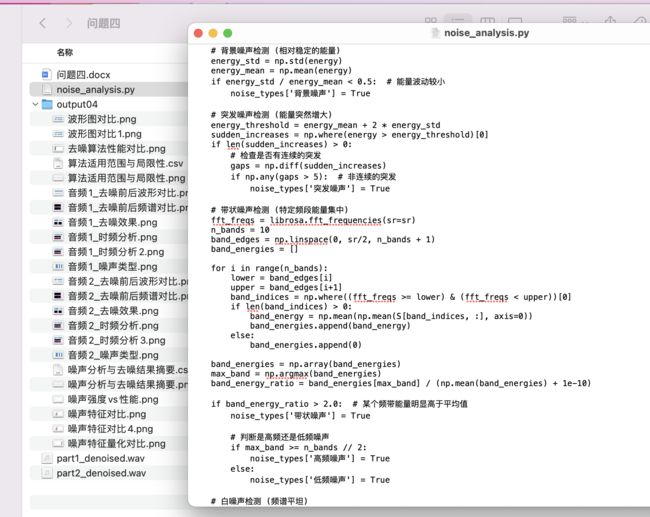This screenshot has height=517, width=650.
Task: Select the 算法适用范围与局限性.png file icon
Action: (58, 178)
